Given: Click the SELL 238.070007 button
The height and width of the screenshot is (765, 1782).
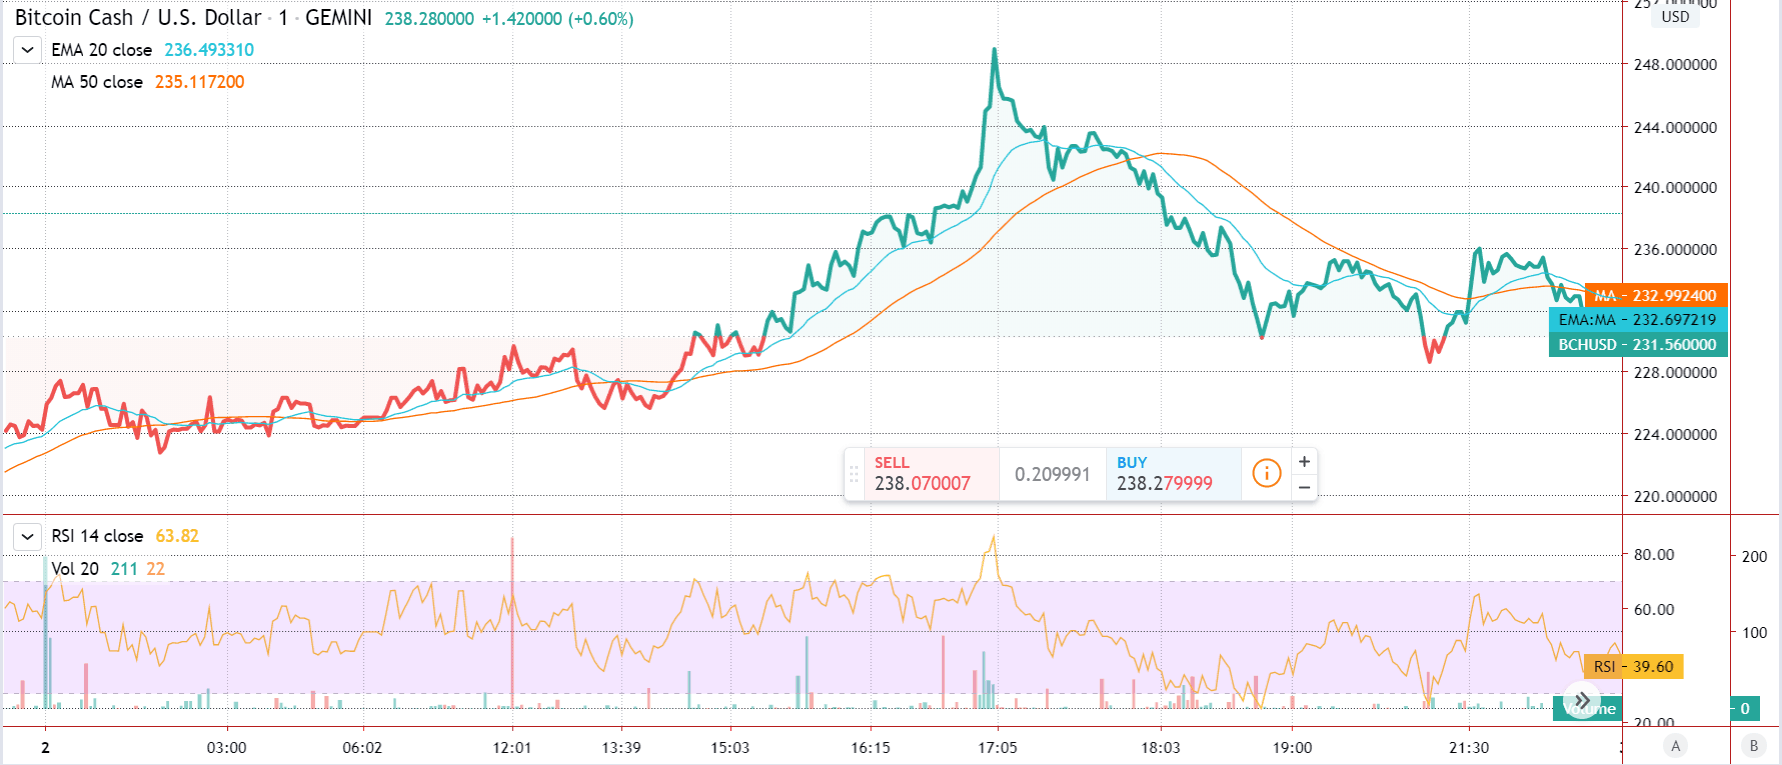Looking at the screenshot, I should (931, 474).
